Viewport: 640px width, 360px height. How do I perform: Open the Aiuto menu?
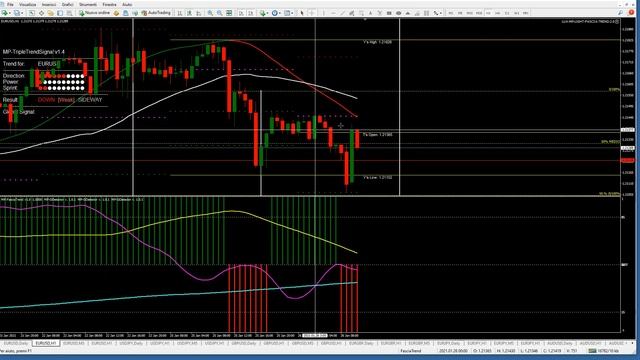[x=127, y=4]
